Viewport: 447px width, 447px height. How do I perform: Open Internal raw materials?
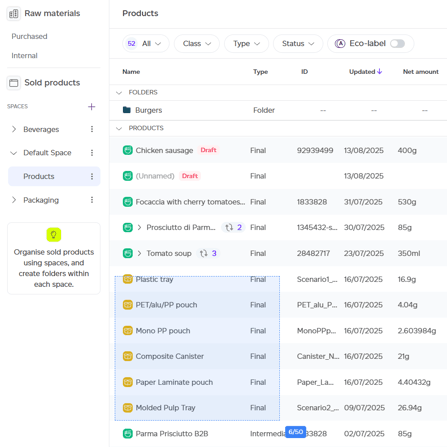pos(24,56)
